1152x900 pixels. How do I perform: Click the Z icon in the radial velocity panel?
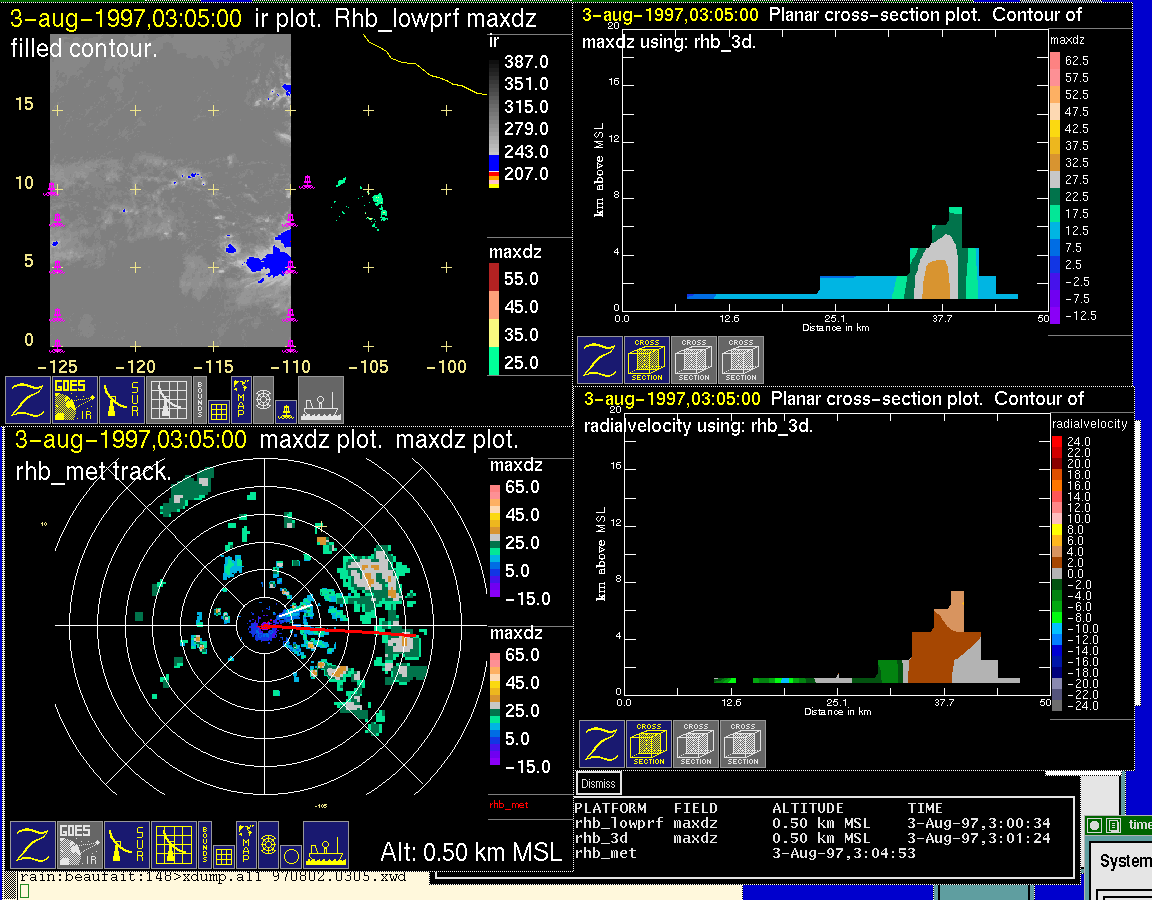[601, 744]
